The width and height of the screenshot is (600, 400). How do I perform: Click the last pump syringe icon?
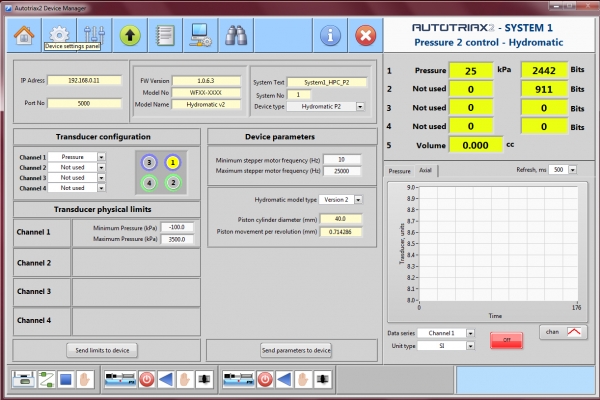[x=238, y=379]
